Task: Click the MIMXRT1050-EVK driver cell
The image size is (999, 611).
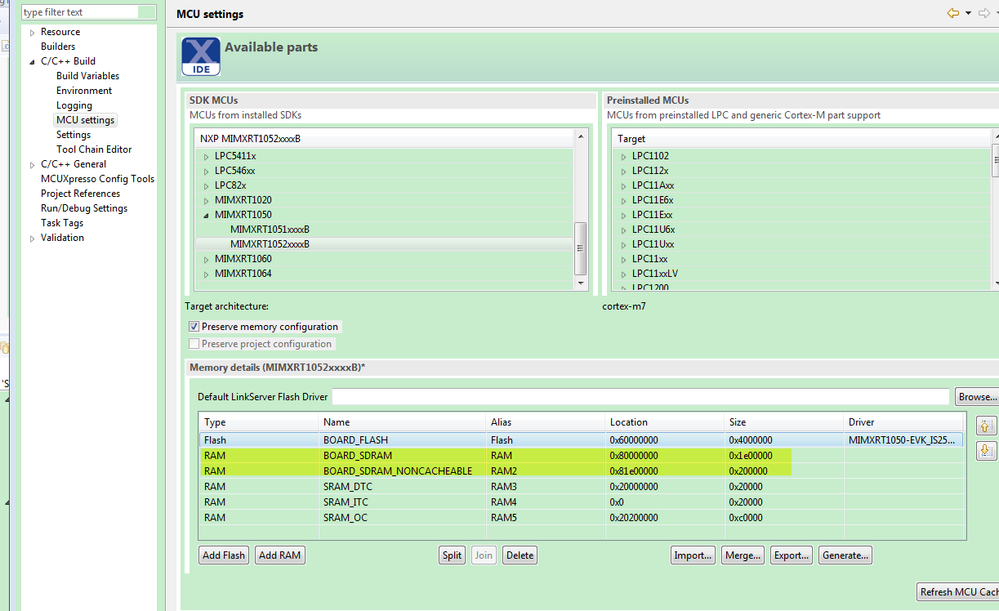Action: point(902,440)
